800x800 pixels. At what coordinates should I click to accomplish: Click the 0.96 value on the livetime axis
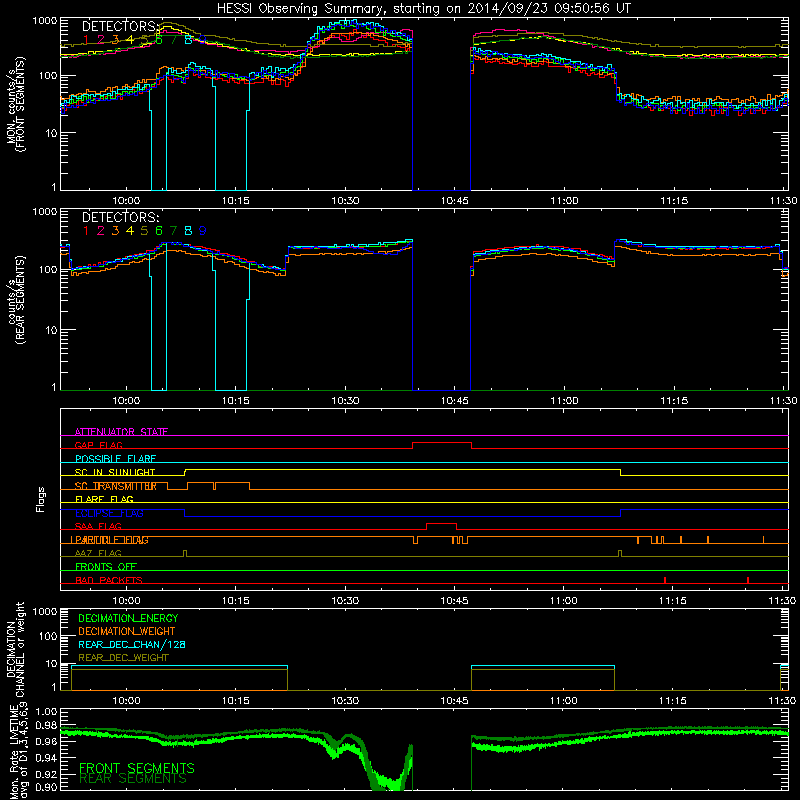coord(47,741)
